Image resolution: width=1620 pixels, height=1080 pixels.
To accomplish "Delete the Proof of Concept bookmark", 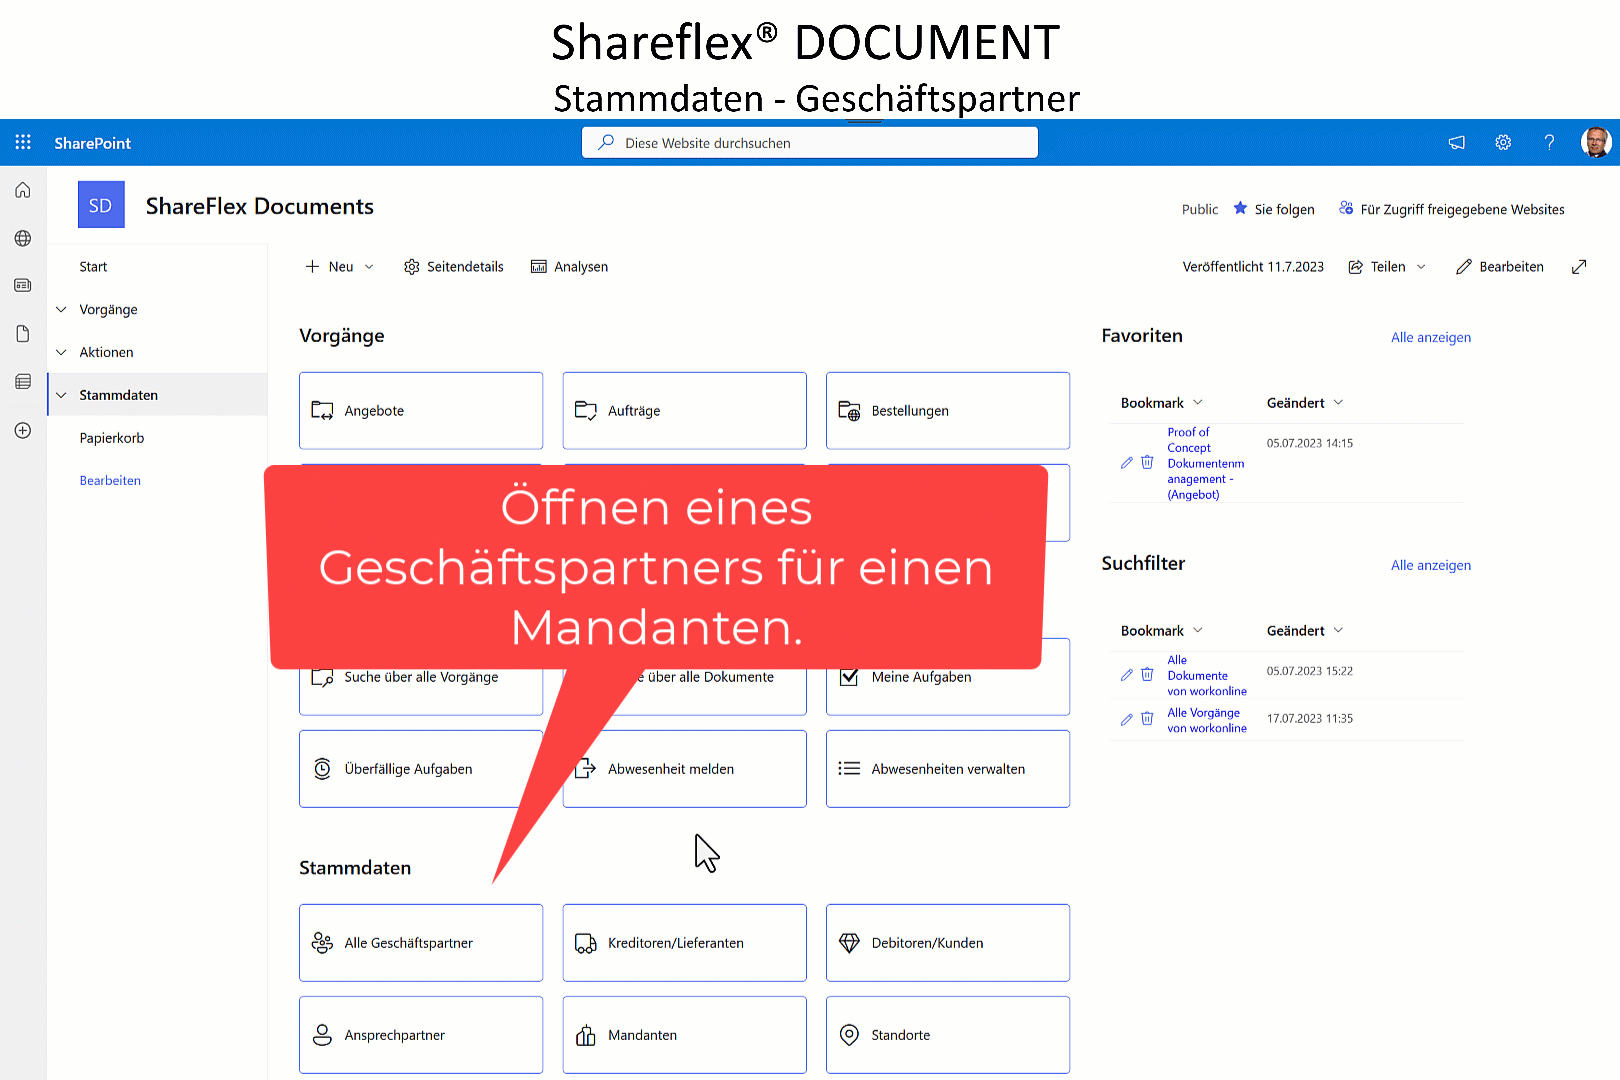I will (x=1147, y=463).
